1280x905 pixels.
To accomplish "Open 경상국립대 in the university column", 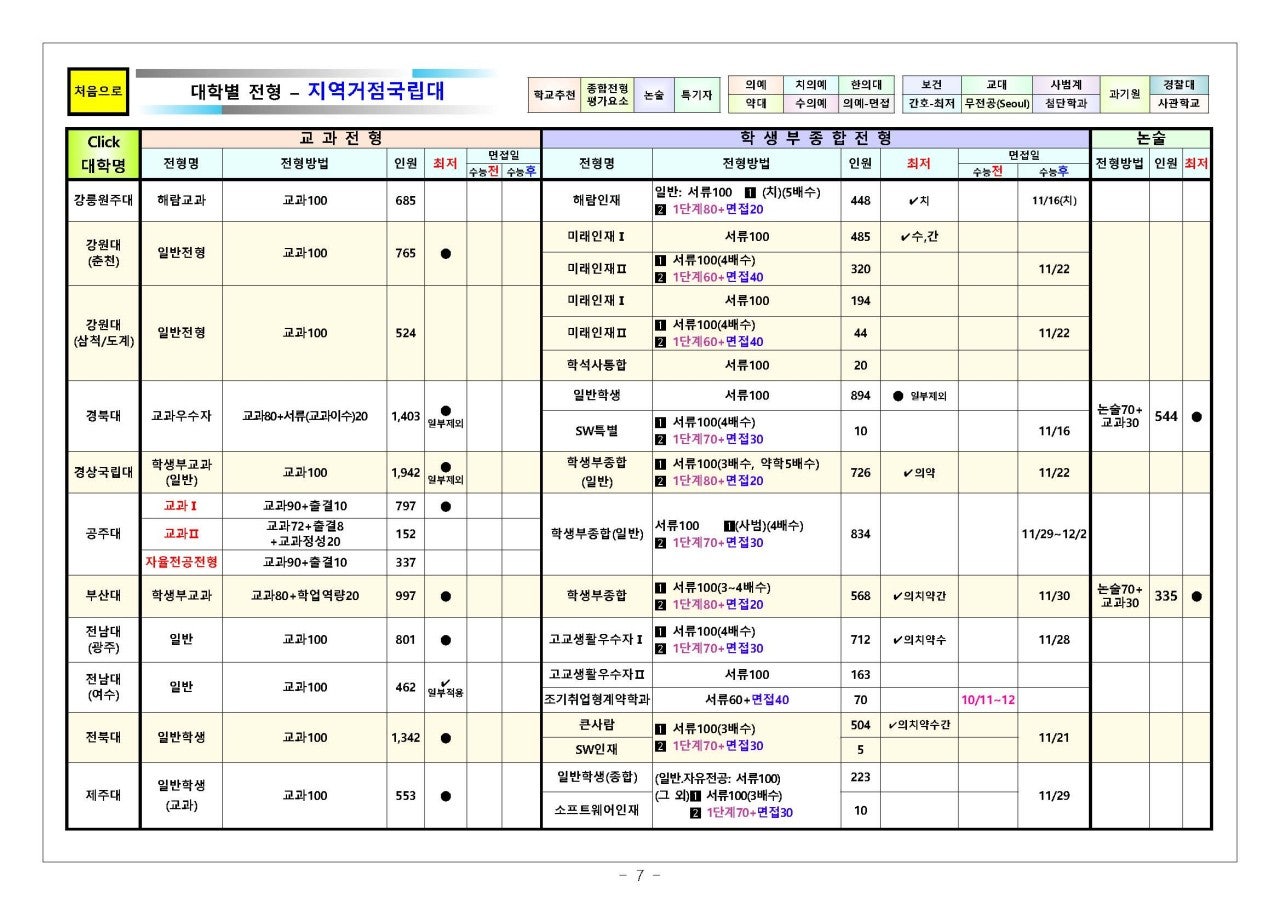I will click(x=104, y=472).
